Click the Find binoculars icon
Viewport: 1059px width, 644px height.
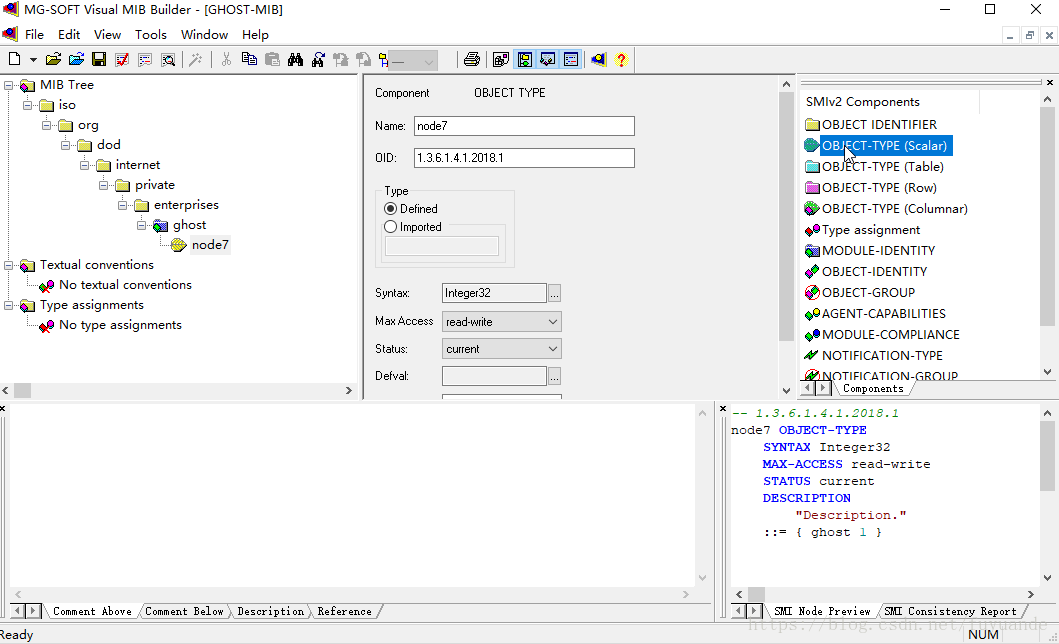coord(295,59)
